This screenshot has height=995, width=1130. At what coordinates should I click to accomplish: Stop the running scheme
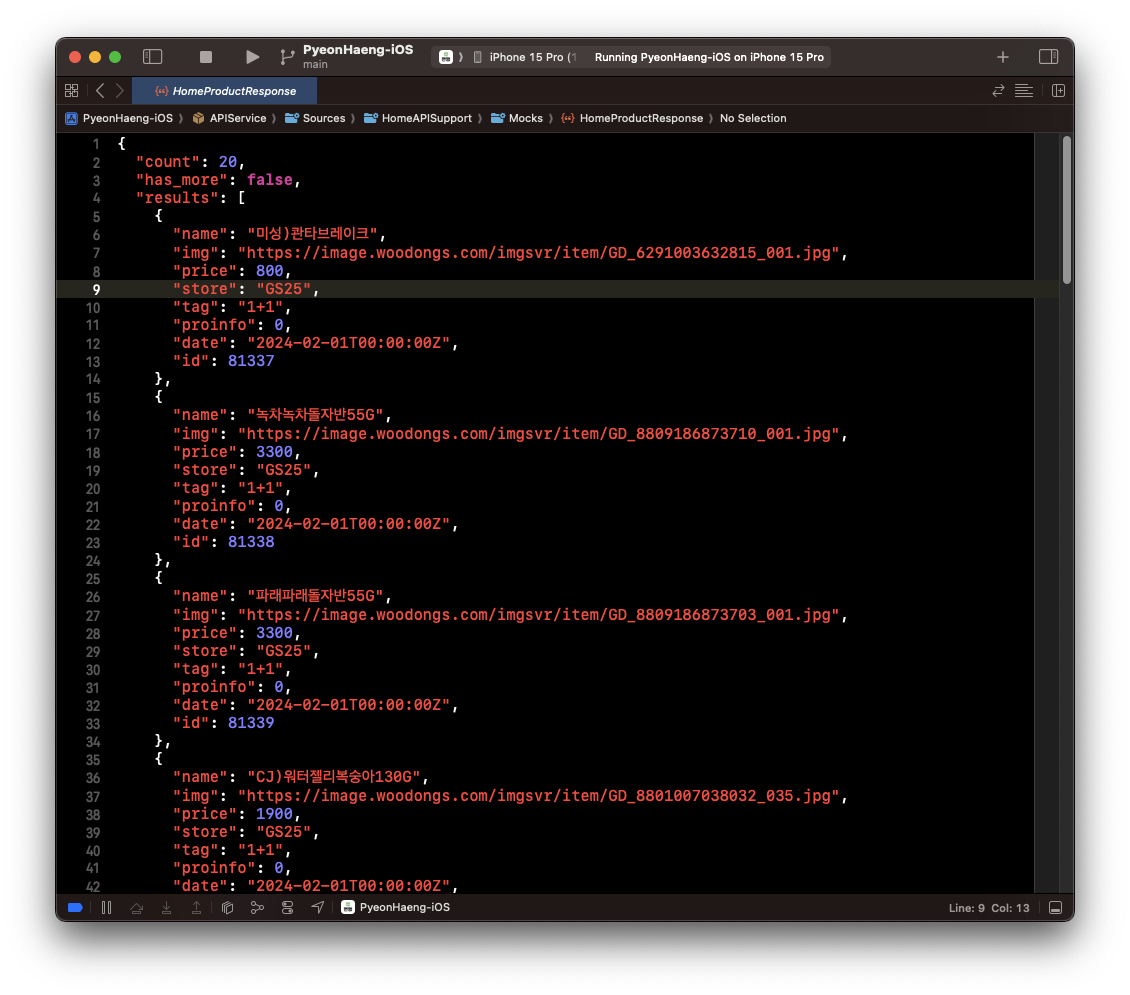pos(205,56)
